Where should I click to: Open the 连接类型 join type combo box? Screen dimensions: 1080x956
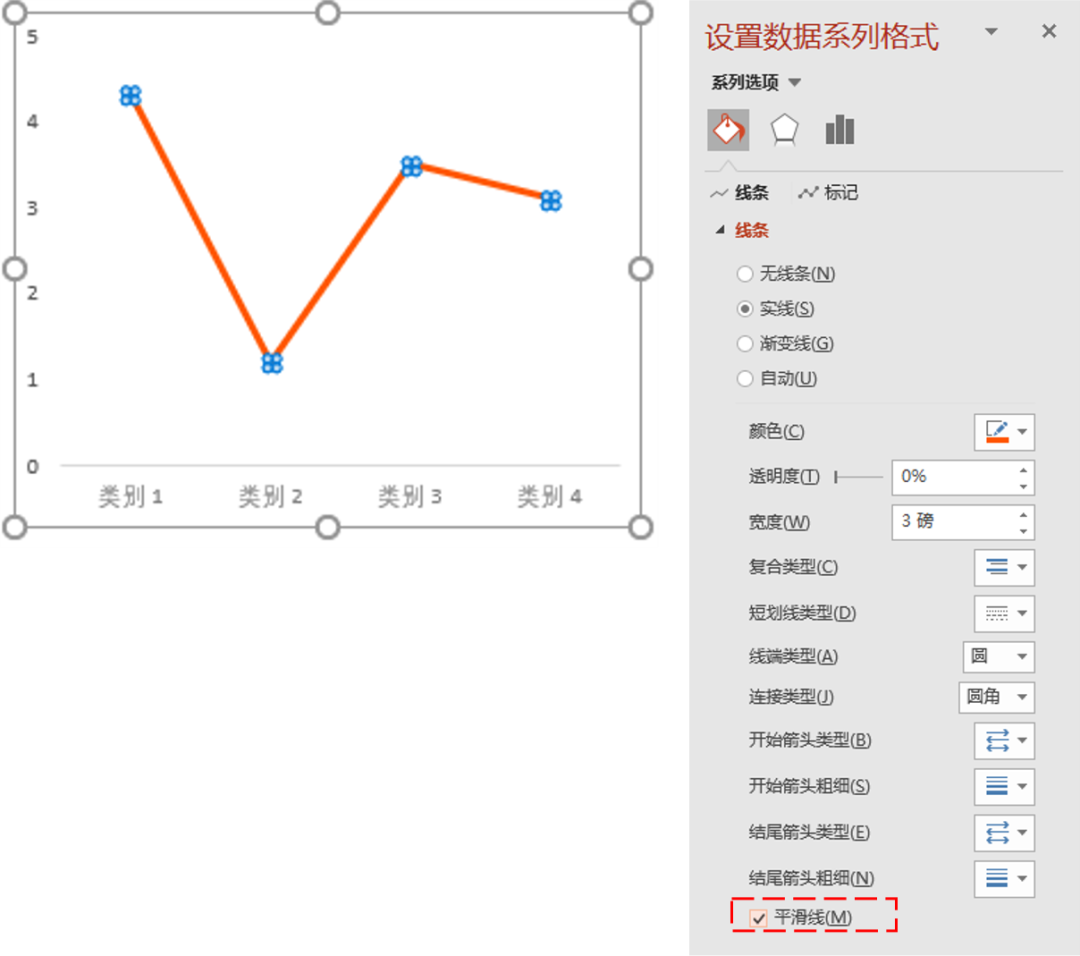pyautogui.click(x=996, y=697)
